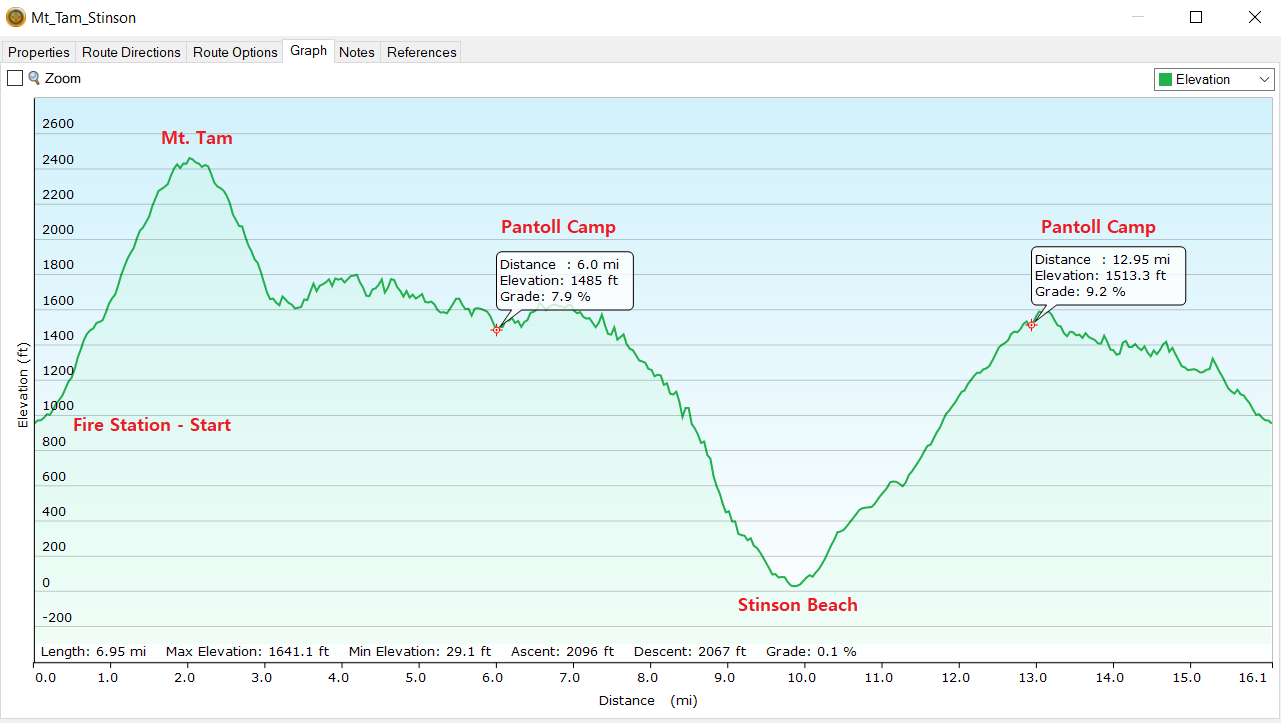Image resolution: width=1281 pixels, height=723 pixels.
Task: Click Min Elevation: 29.1 ft statistic
Action: click(x=420, y=651)
